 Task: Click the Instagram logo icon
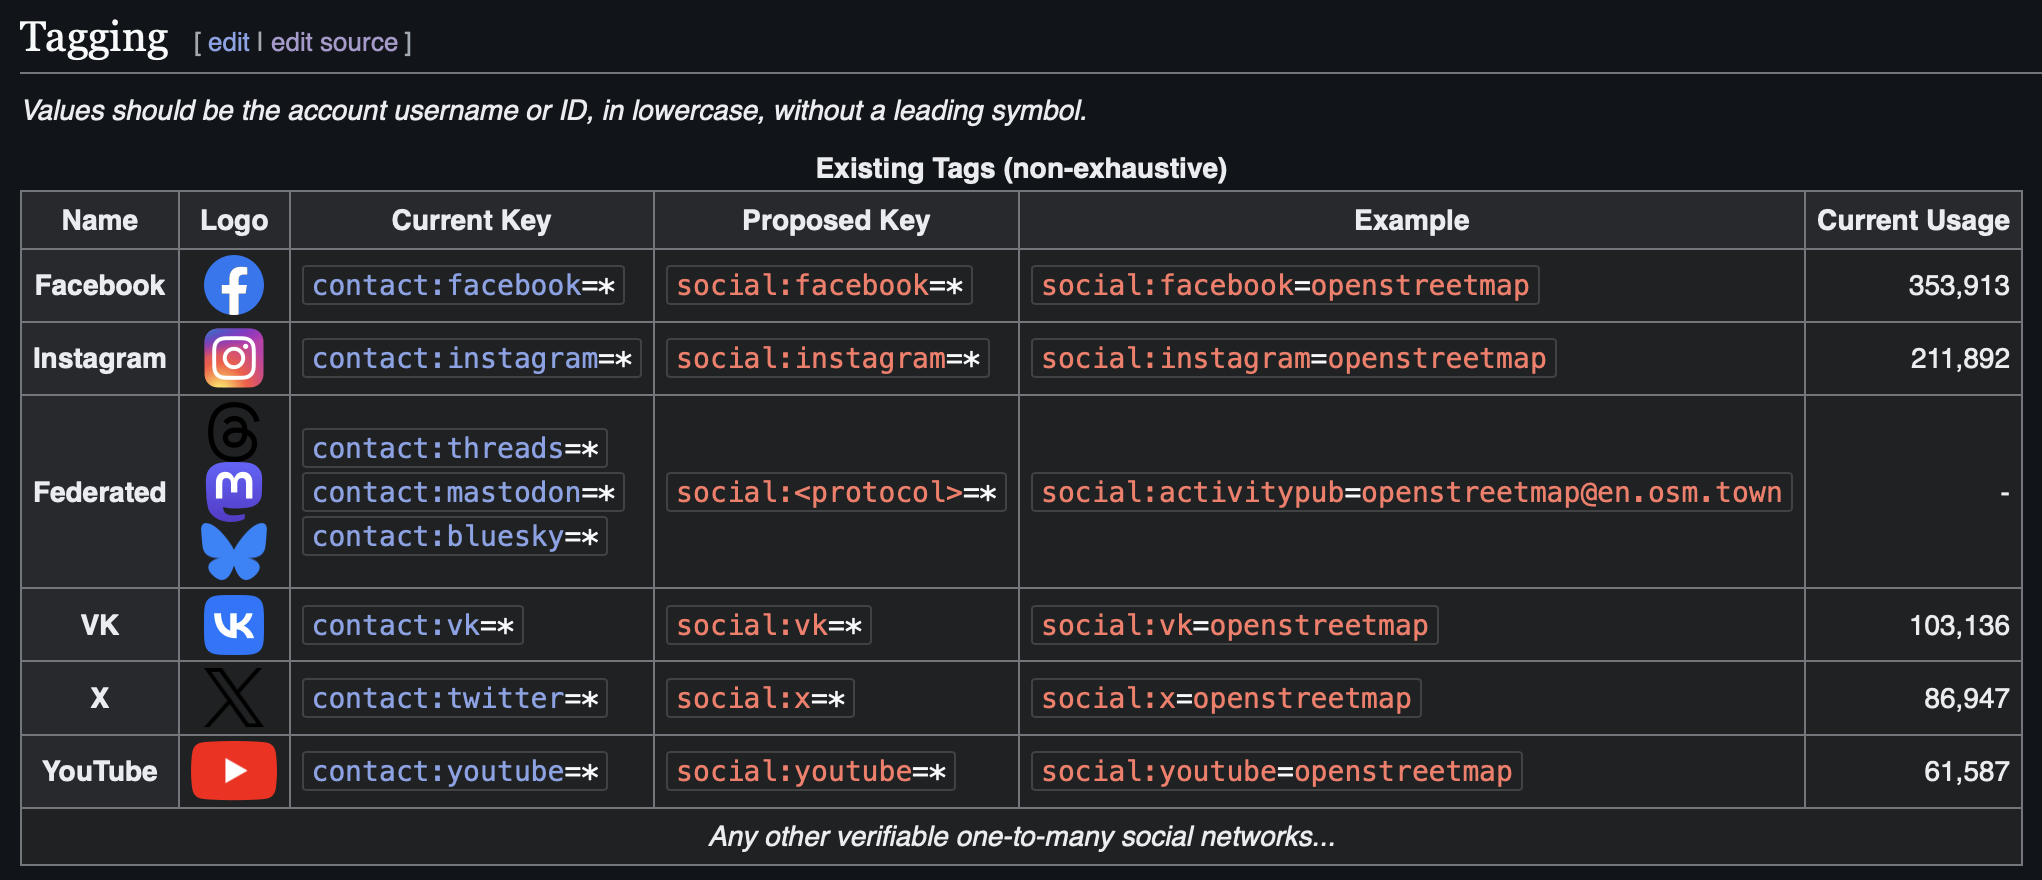[x=234, y=358]
